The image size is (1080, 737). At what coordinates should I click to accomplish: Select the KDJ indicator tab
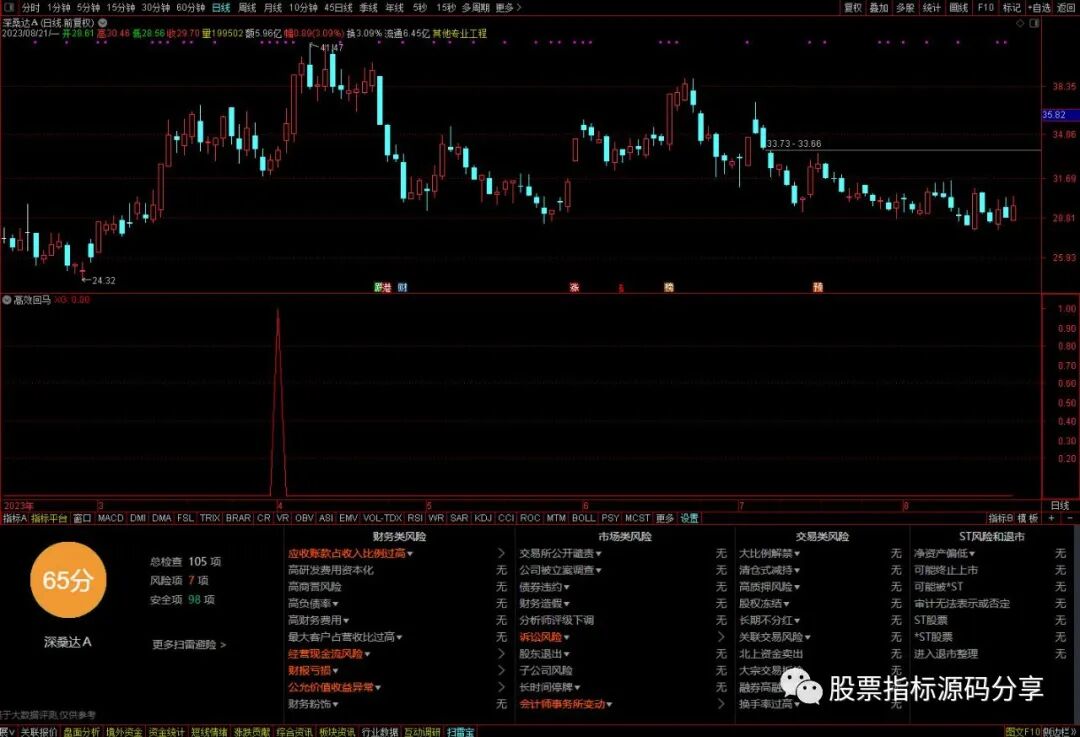[x=483, y=518]
